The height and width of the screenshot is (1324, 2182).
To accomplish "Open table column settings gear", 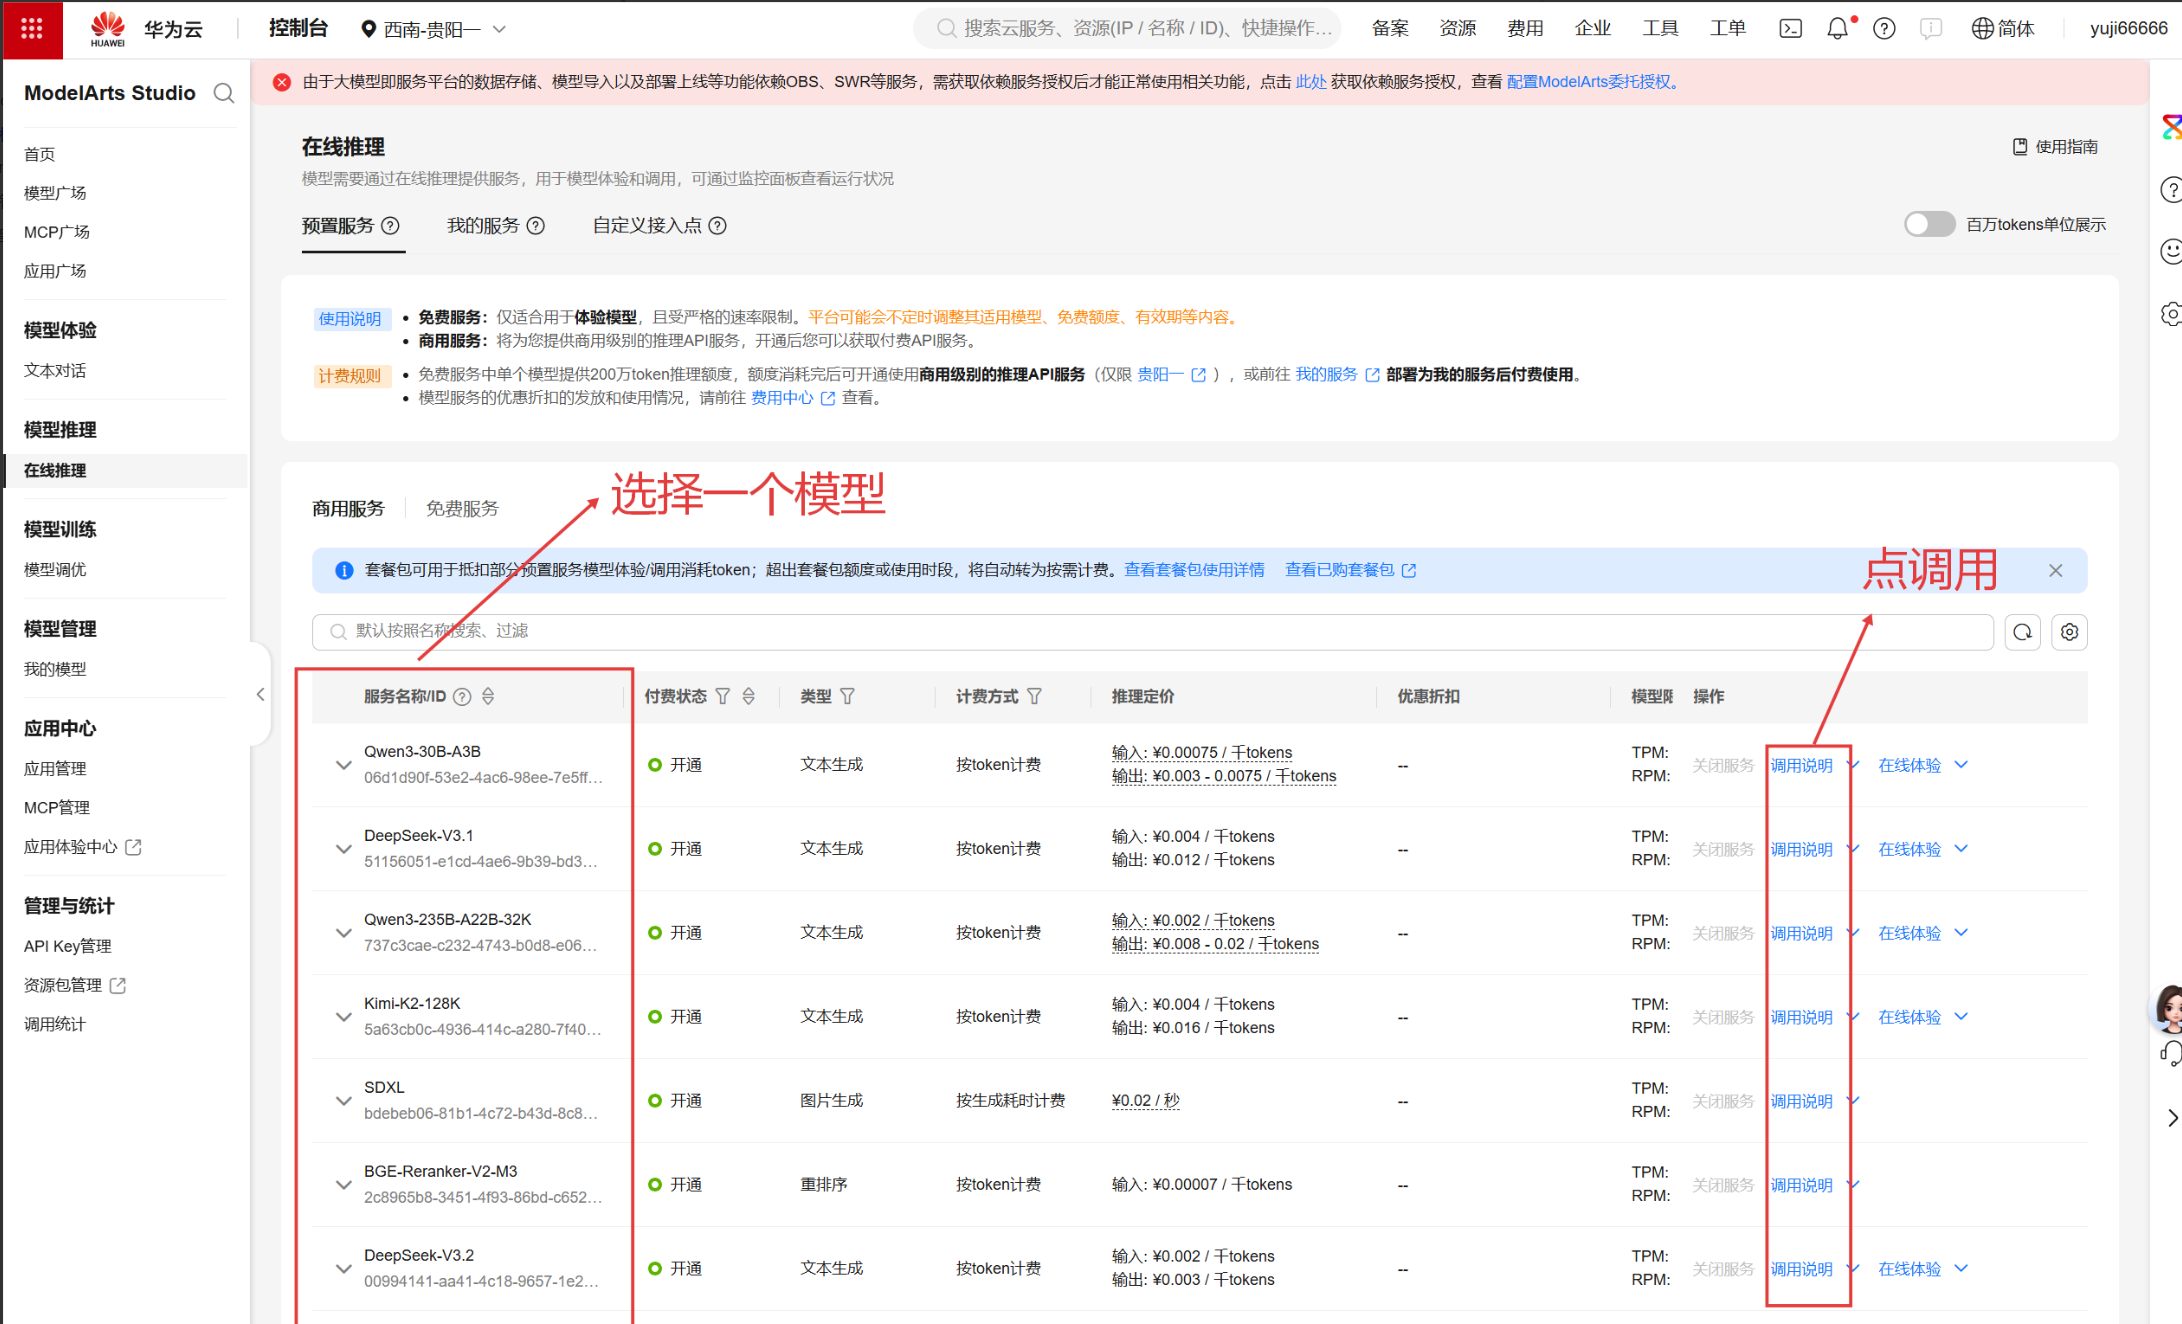I will click(x=2069, y=632).
